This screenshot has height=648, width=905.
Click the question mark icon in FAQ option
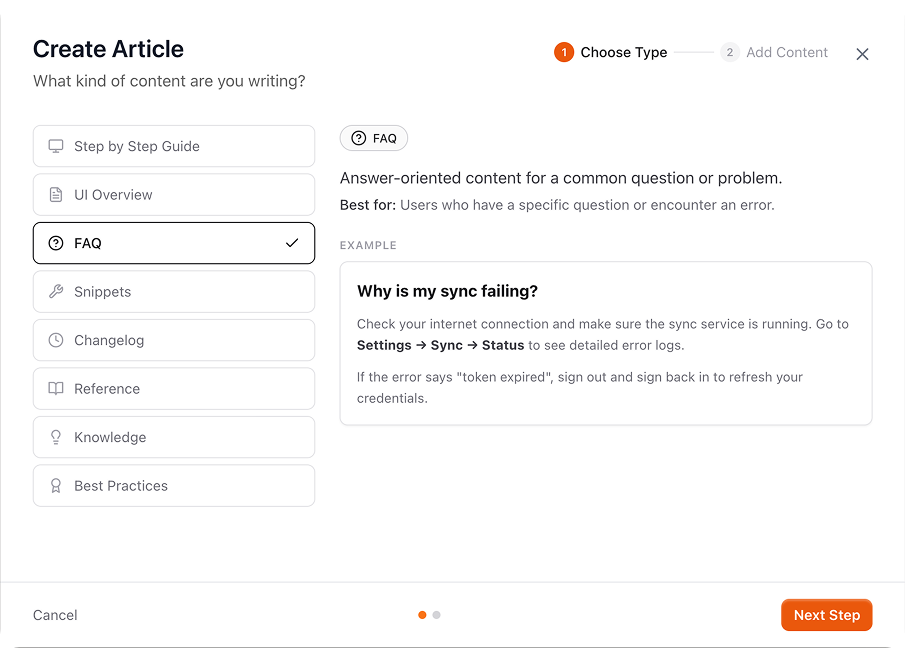[56, 243]
